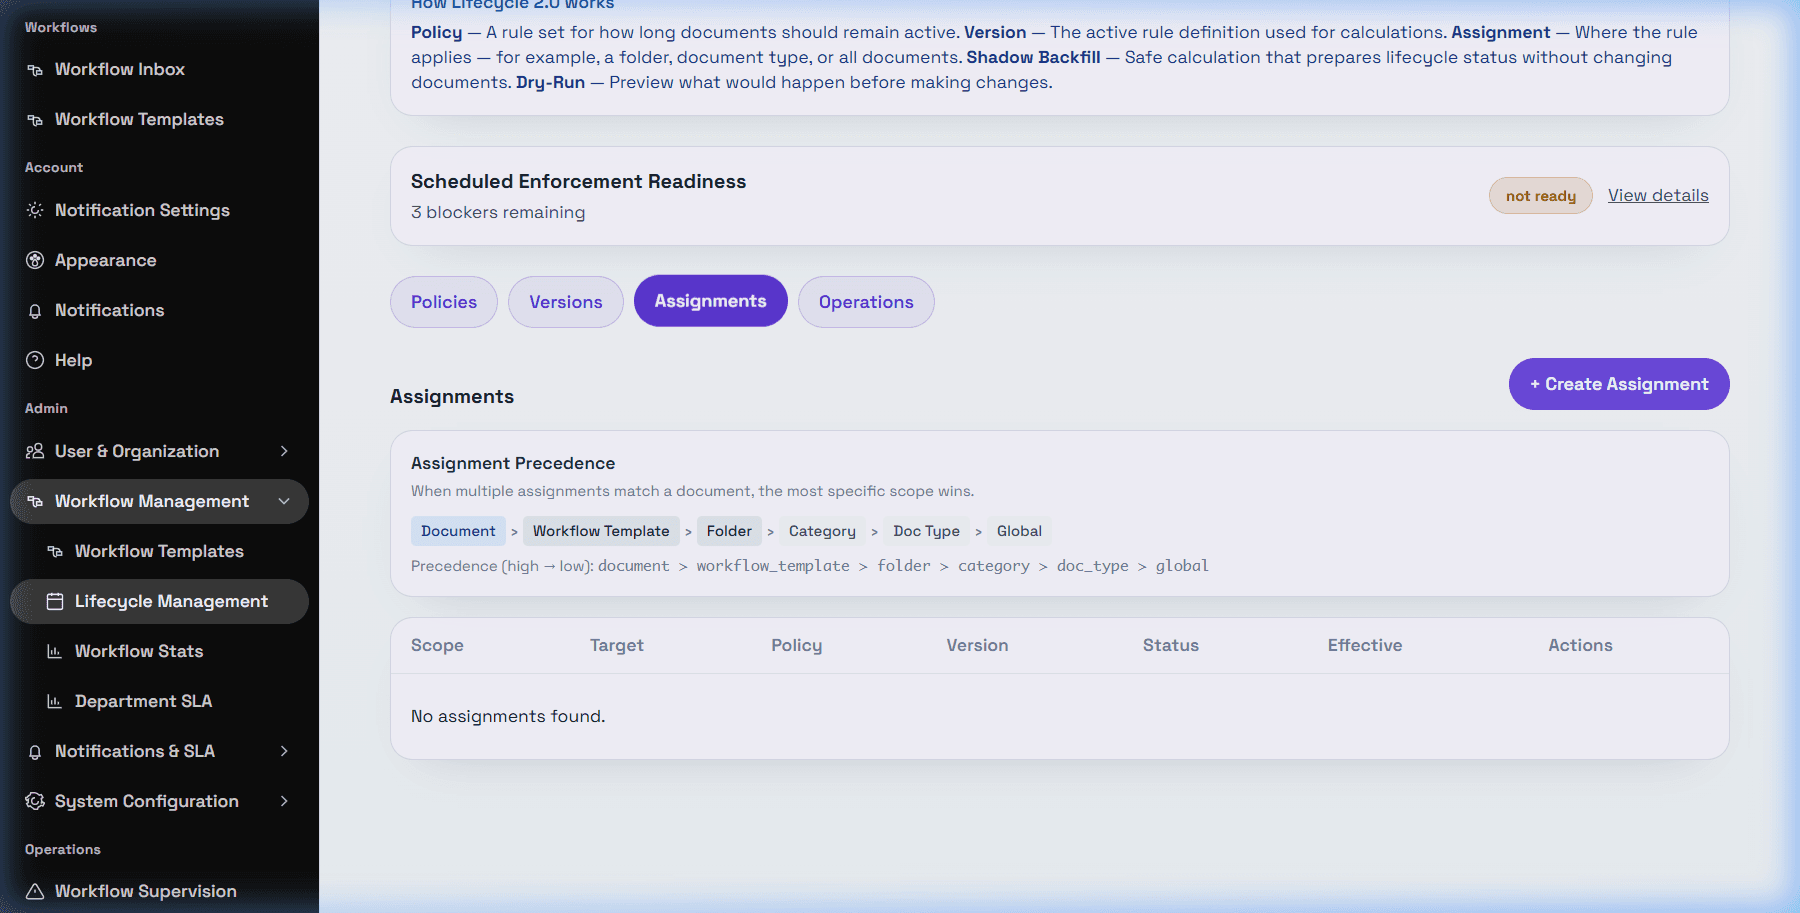Open Workflow Supervision in sidebar

pyautogui.click(x=159, y=891)
